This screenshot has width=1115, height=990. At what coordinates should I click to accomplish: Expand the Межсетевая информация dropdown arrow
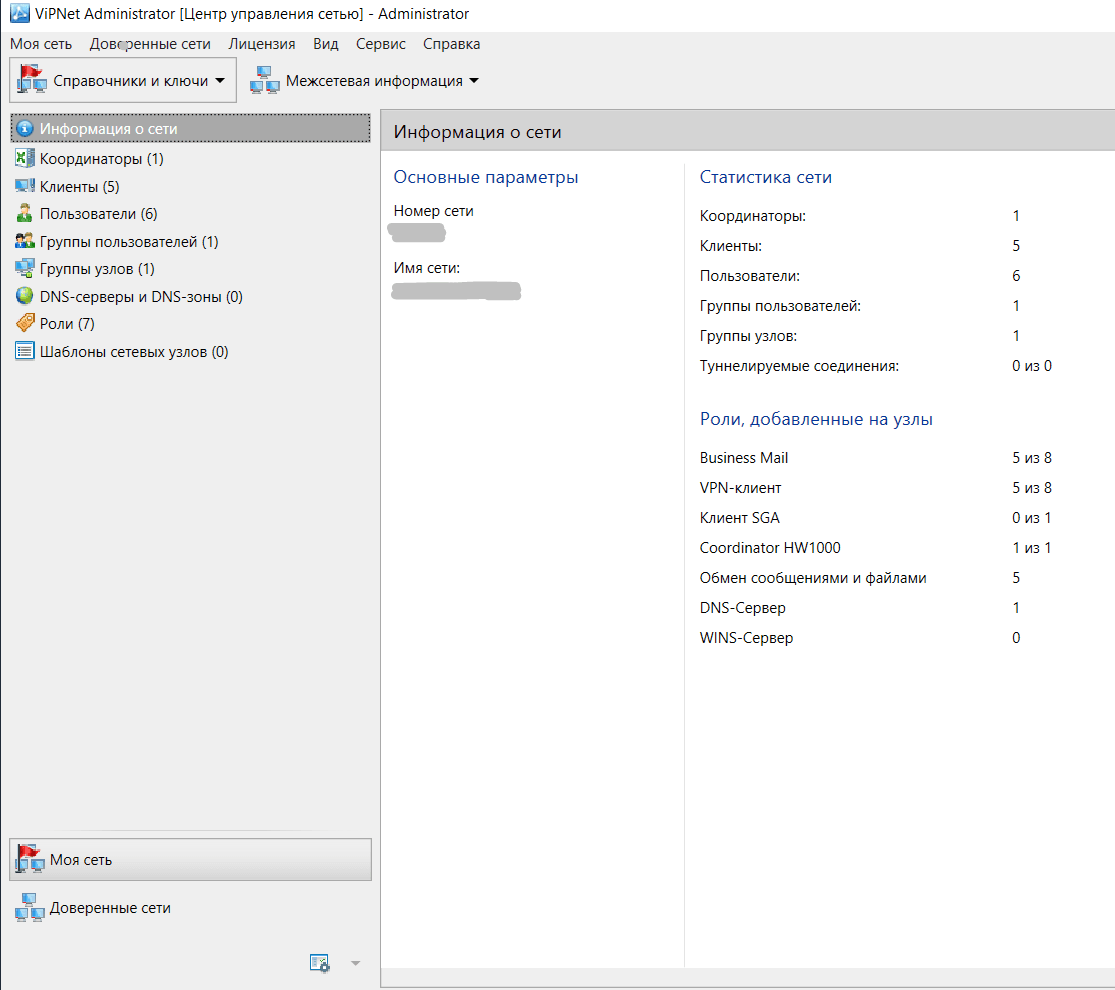tap(474, 81)
